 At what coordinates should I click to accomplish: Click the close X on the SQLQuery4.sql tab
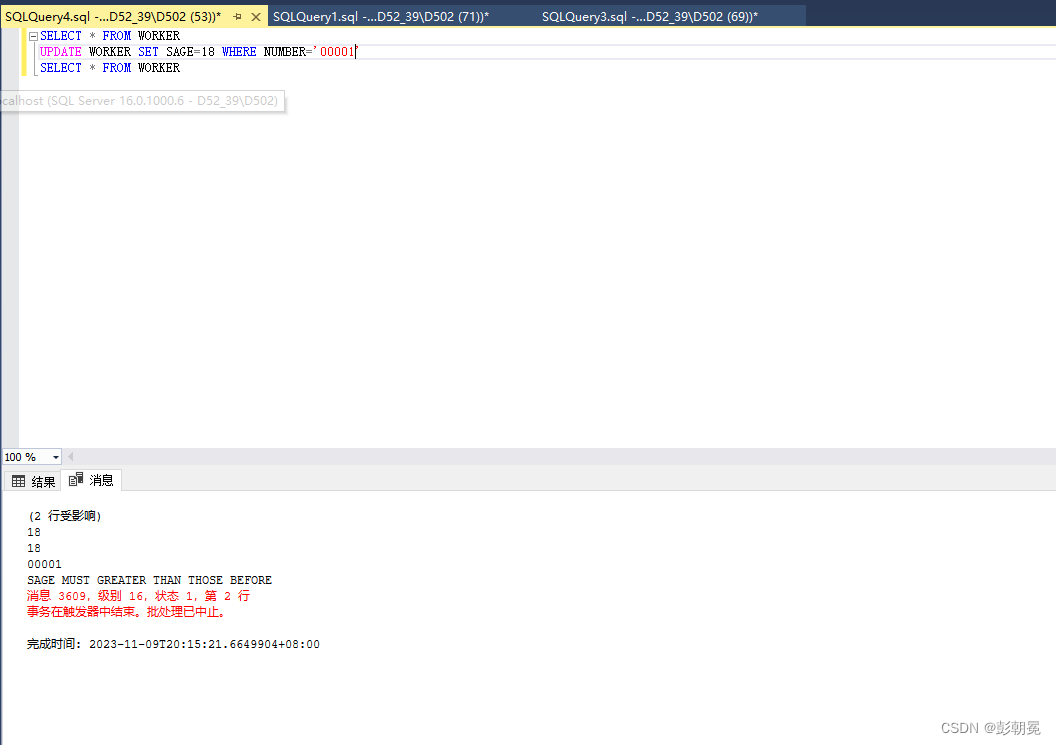[255, 16]
